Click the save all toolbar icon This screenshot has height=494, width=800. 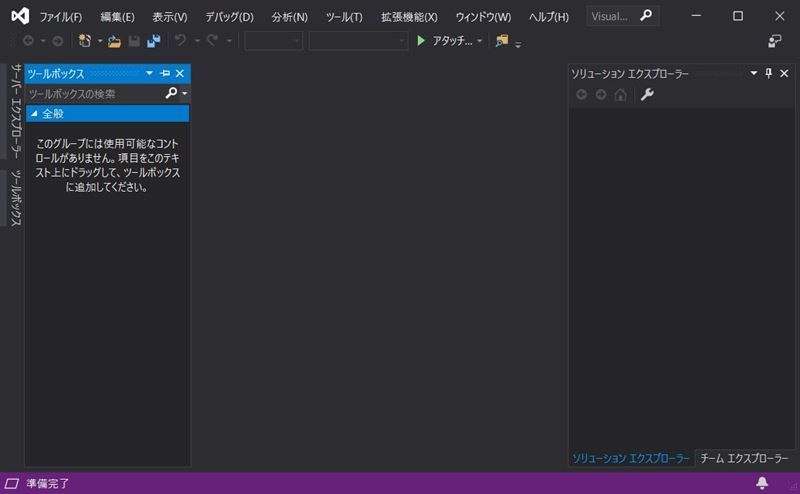pos(154,41)
